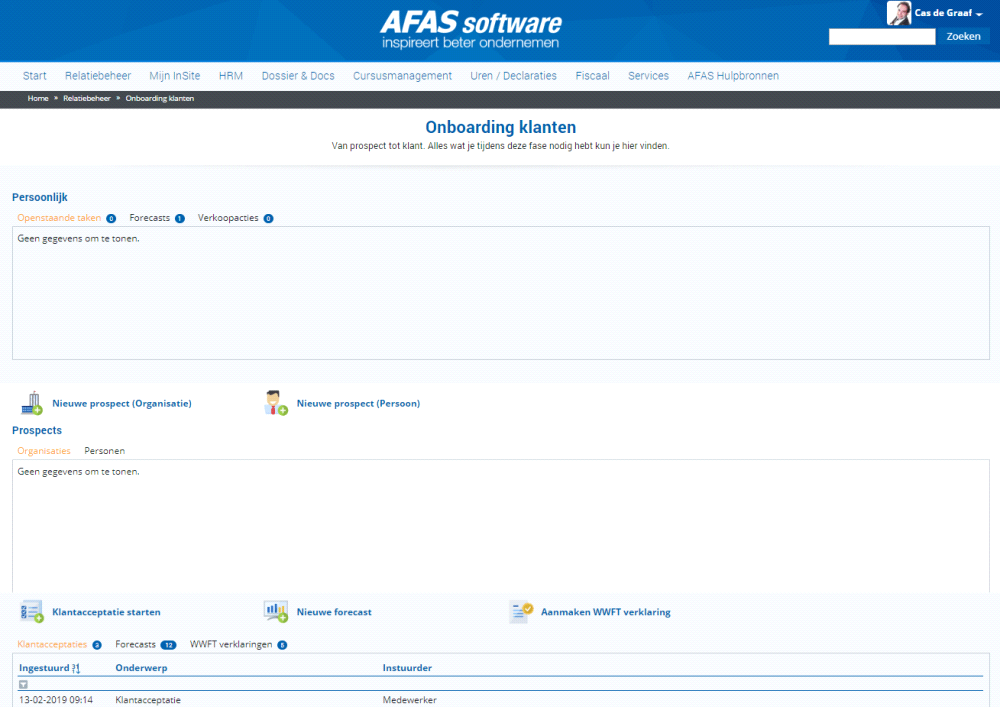Viewport: 1000px width, 707px height.
Task: Click the search input field
Action: pyautogui.click(x=881, y=35)
